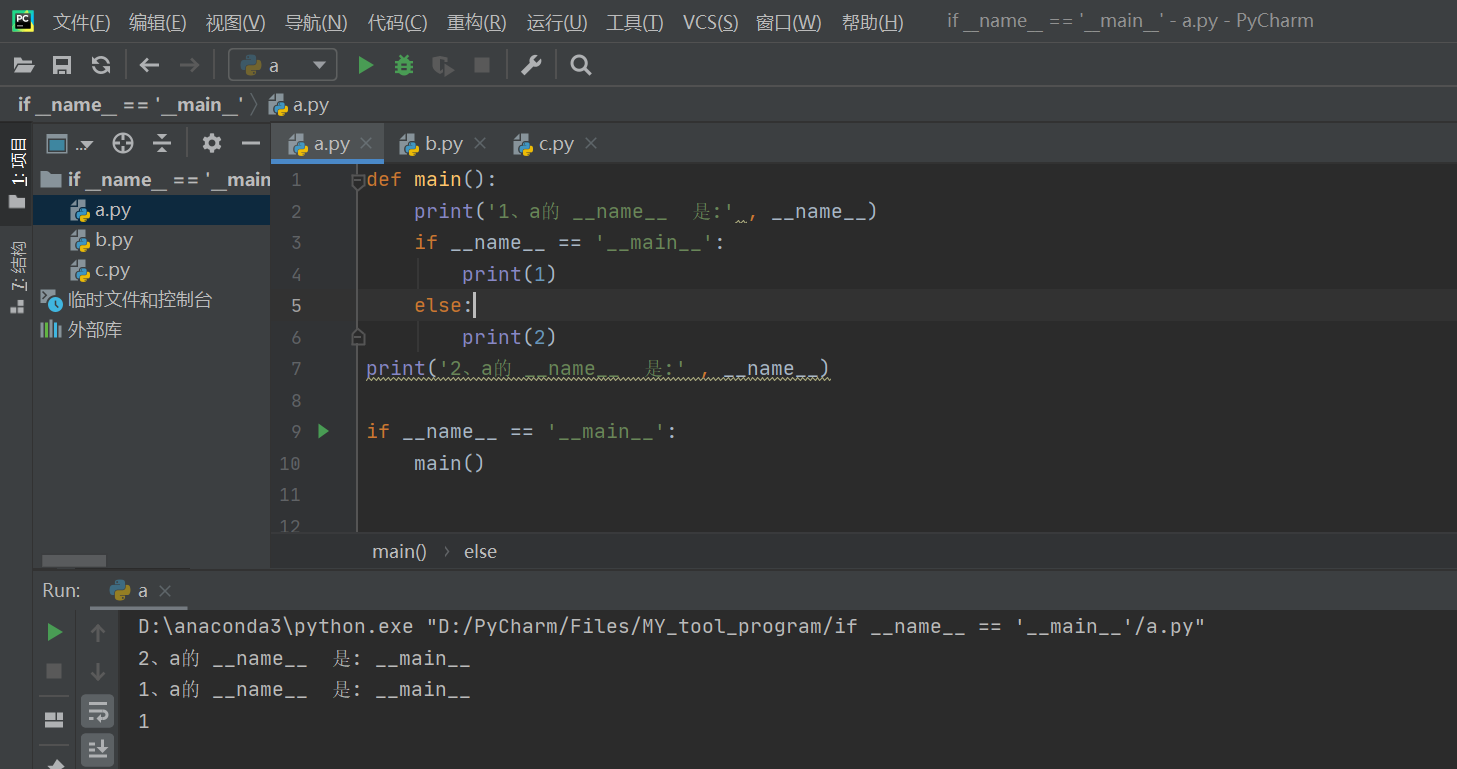
Task: Open the 窗口(W) menu
Action: [x=789, y=22]
